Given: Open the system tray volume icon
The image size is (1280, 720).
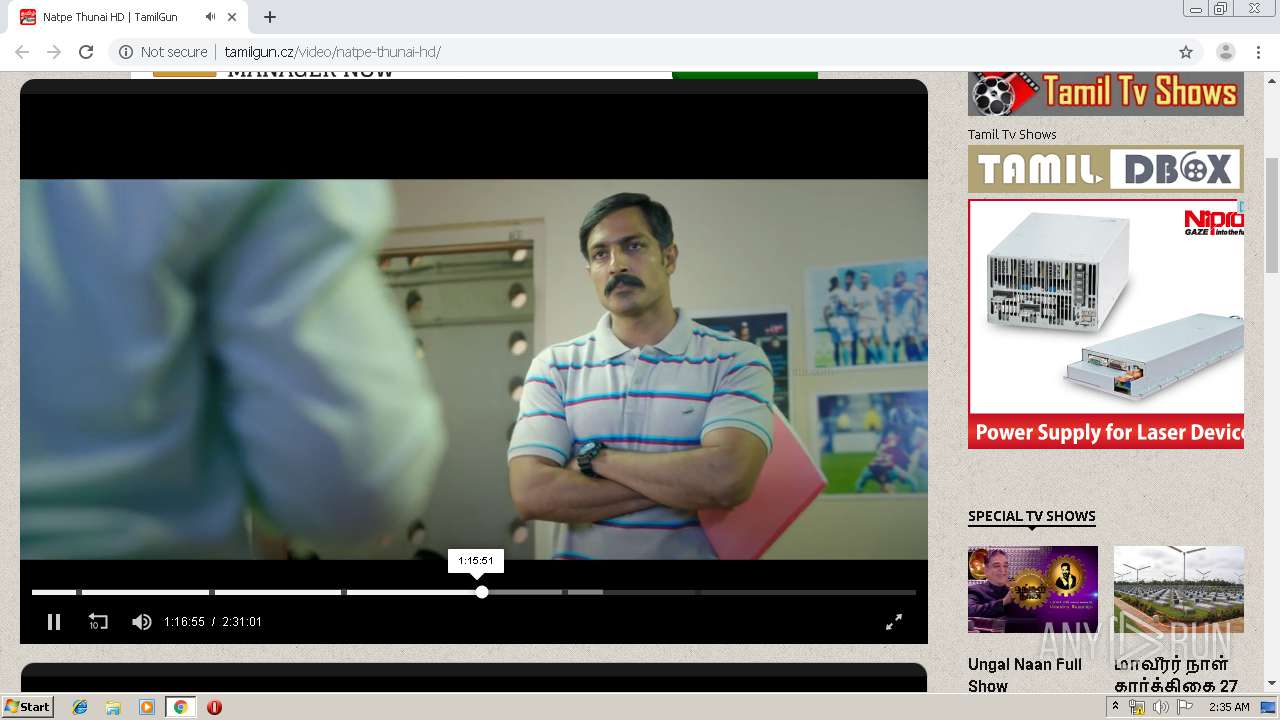Looking at the screenshot, I should coord(1160,707).
